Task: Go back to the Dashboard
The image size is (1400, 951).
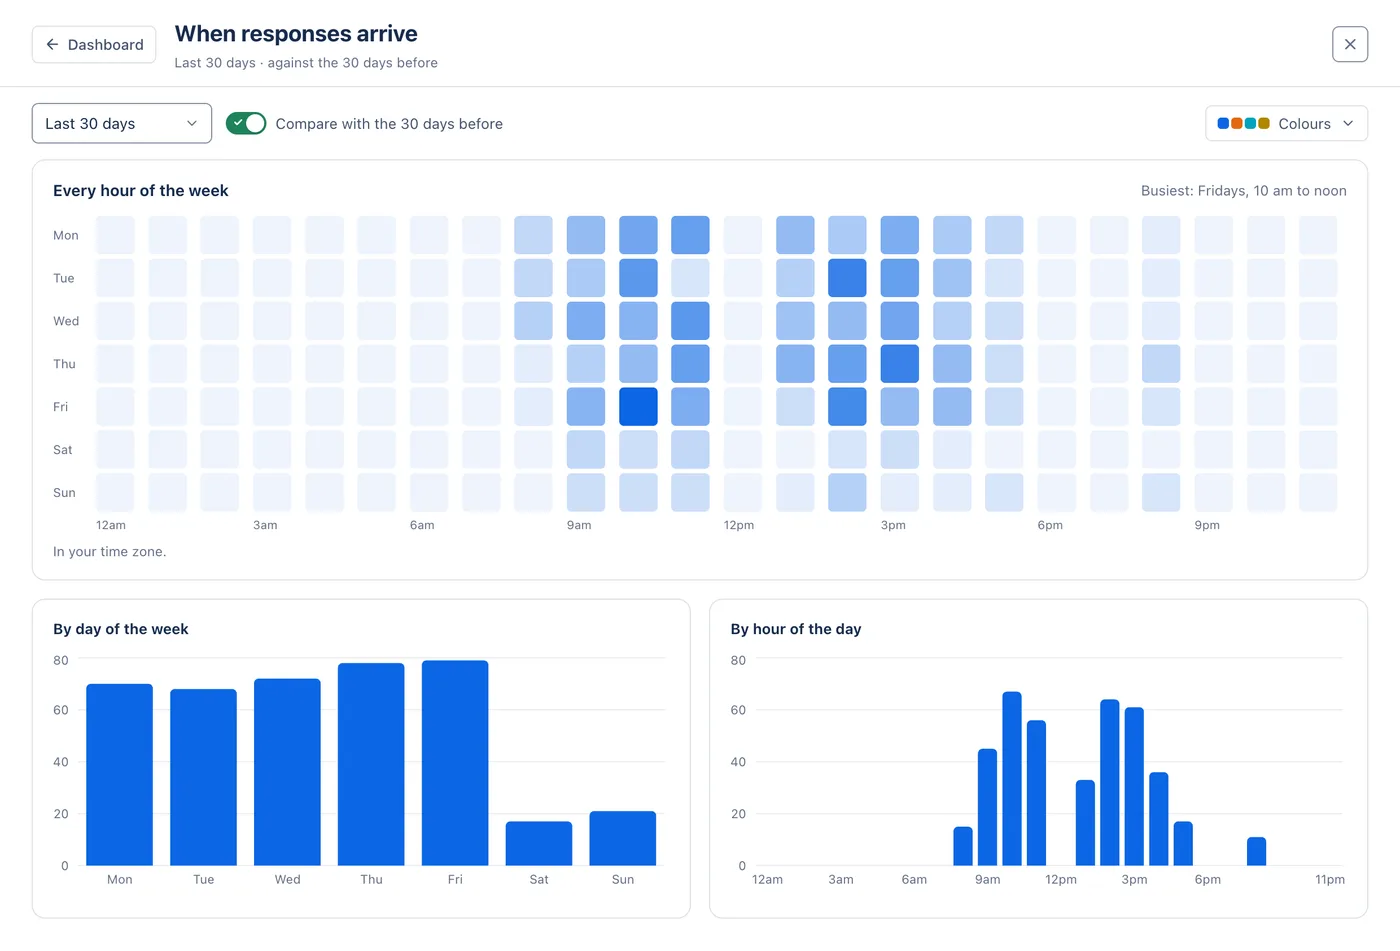Action: pos(94,44)
